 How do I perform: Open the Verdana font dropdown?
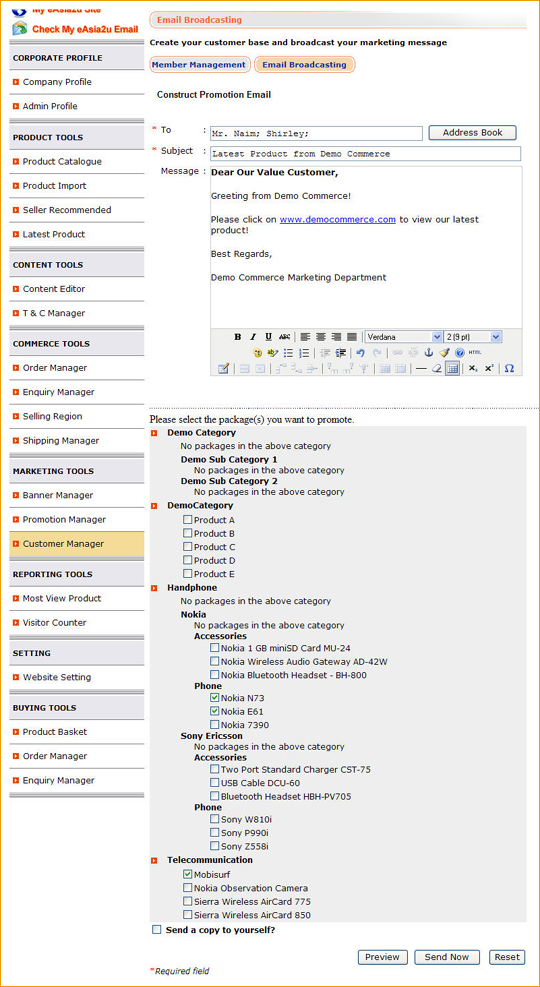coord(403,337)
